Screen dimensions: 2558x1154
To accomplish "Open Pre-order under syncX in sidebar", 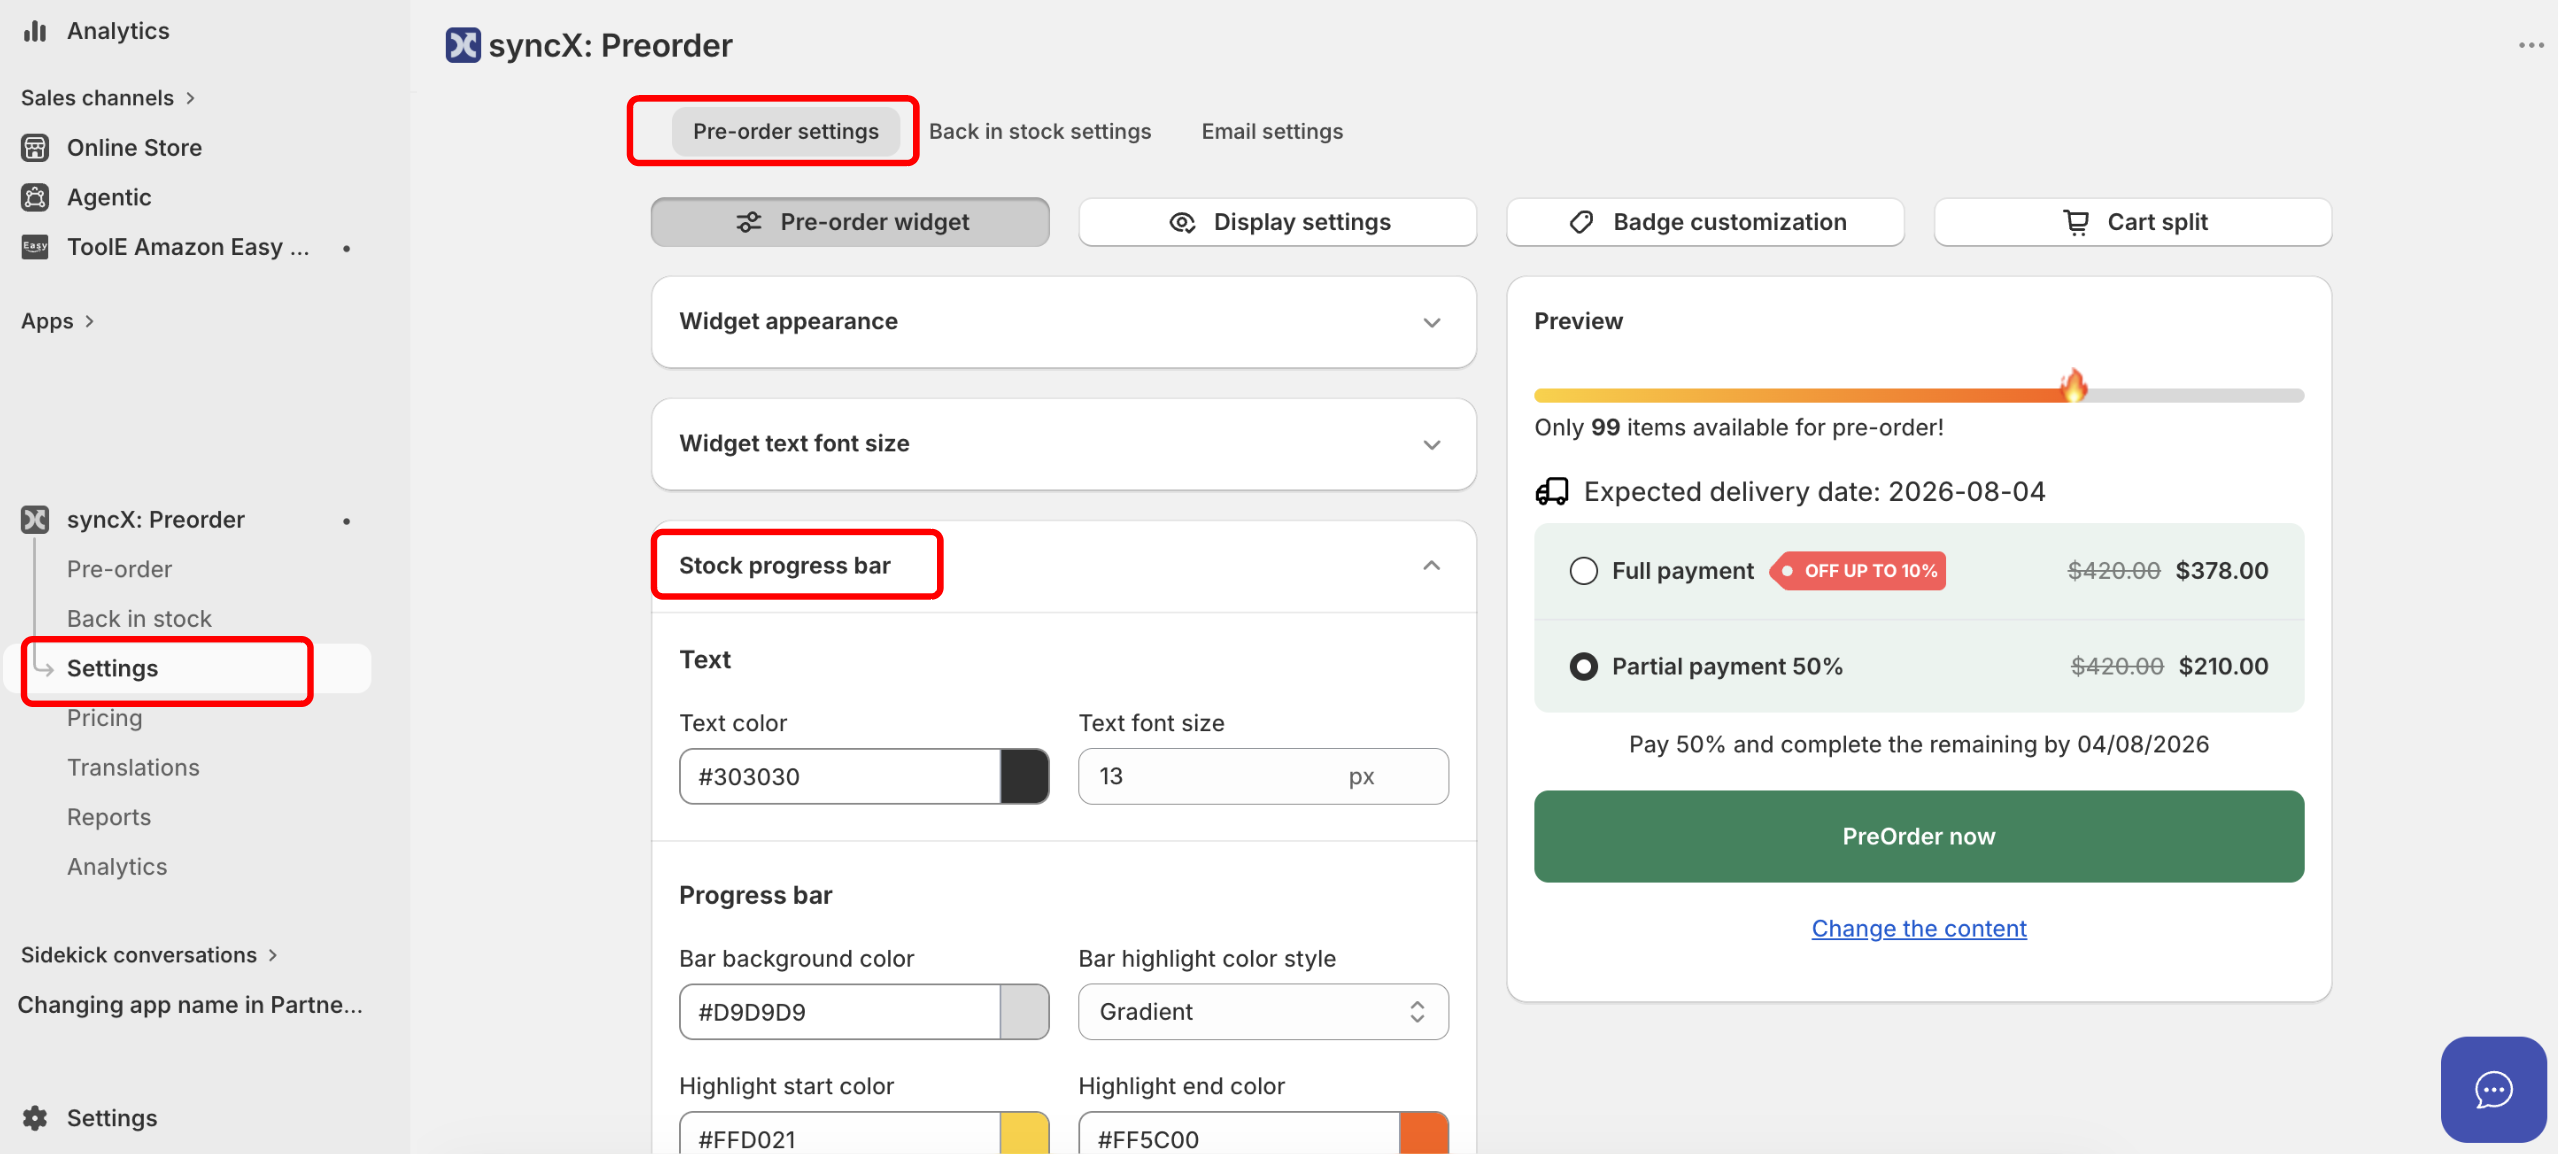I will coord(119,569).
